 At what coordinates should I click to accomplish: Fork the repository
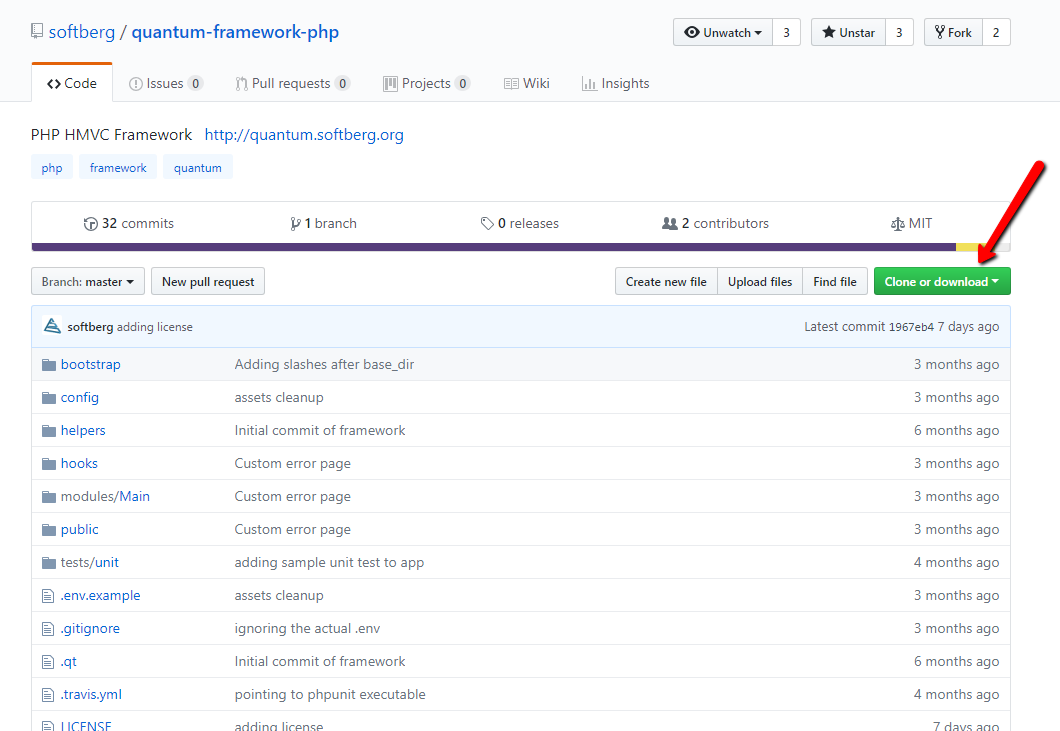[x=953, y=32]
